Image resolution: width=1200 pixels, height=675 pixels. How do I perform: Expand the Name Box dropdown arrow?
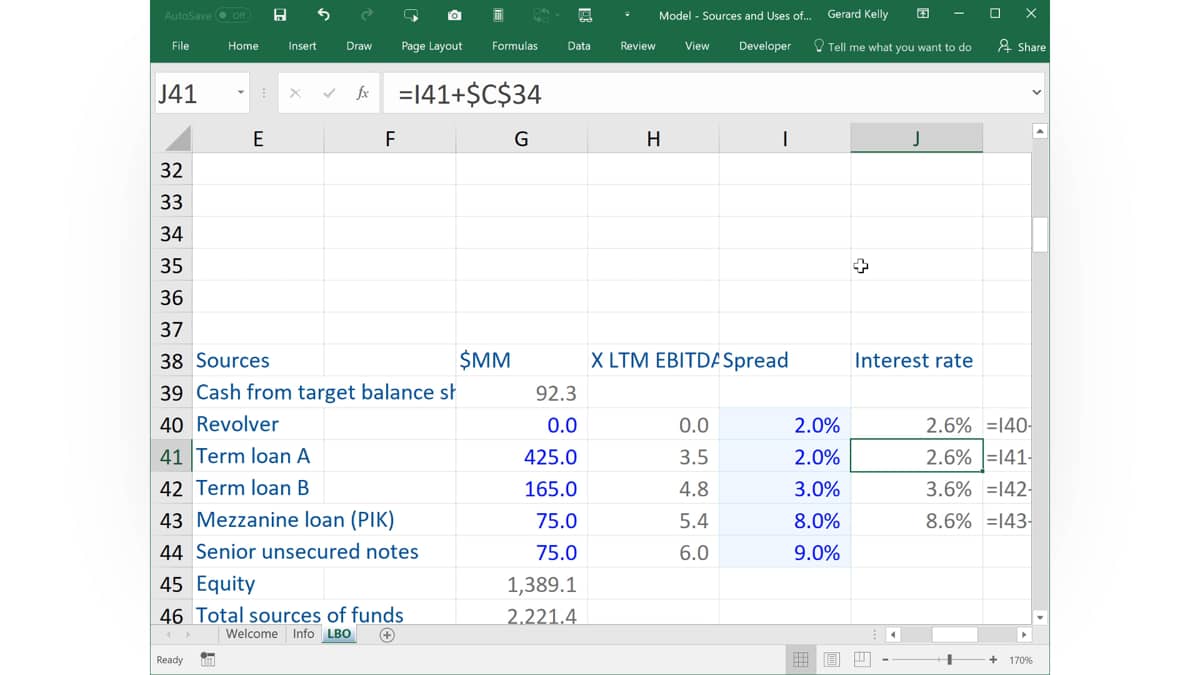pos(241,93)
